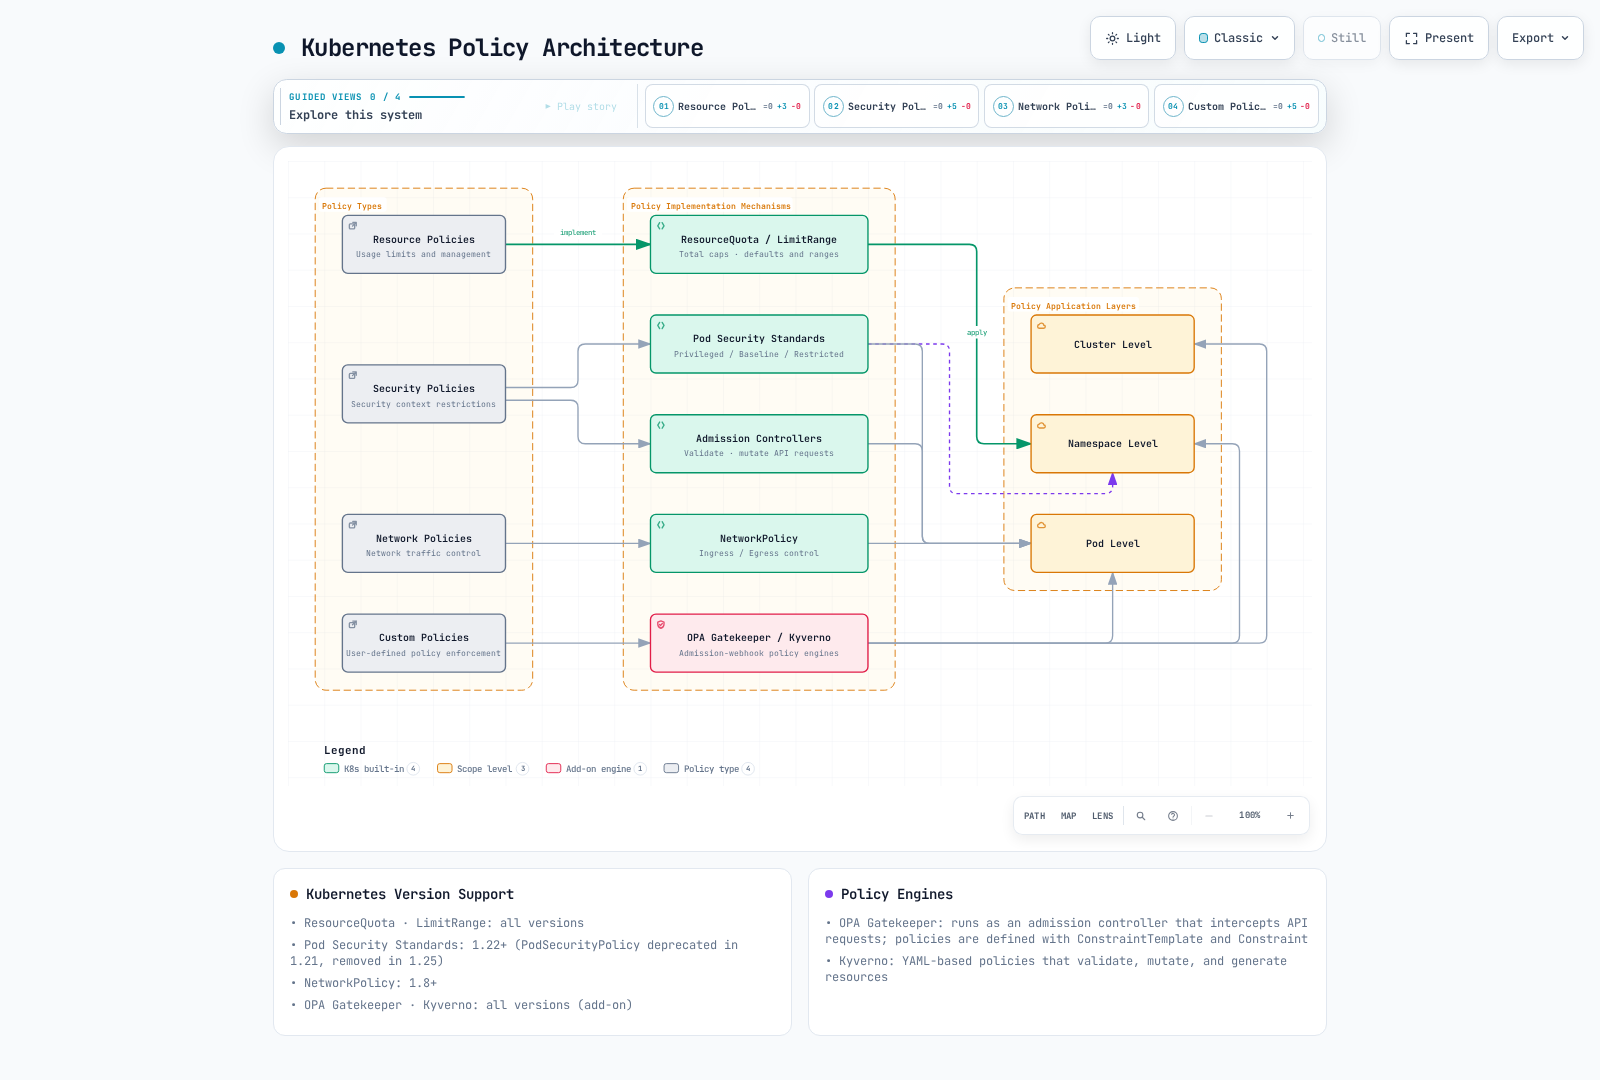Click the icon on Security Policies node

pyautogui.click(x=353, y=376)
